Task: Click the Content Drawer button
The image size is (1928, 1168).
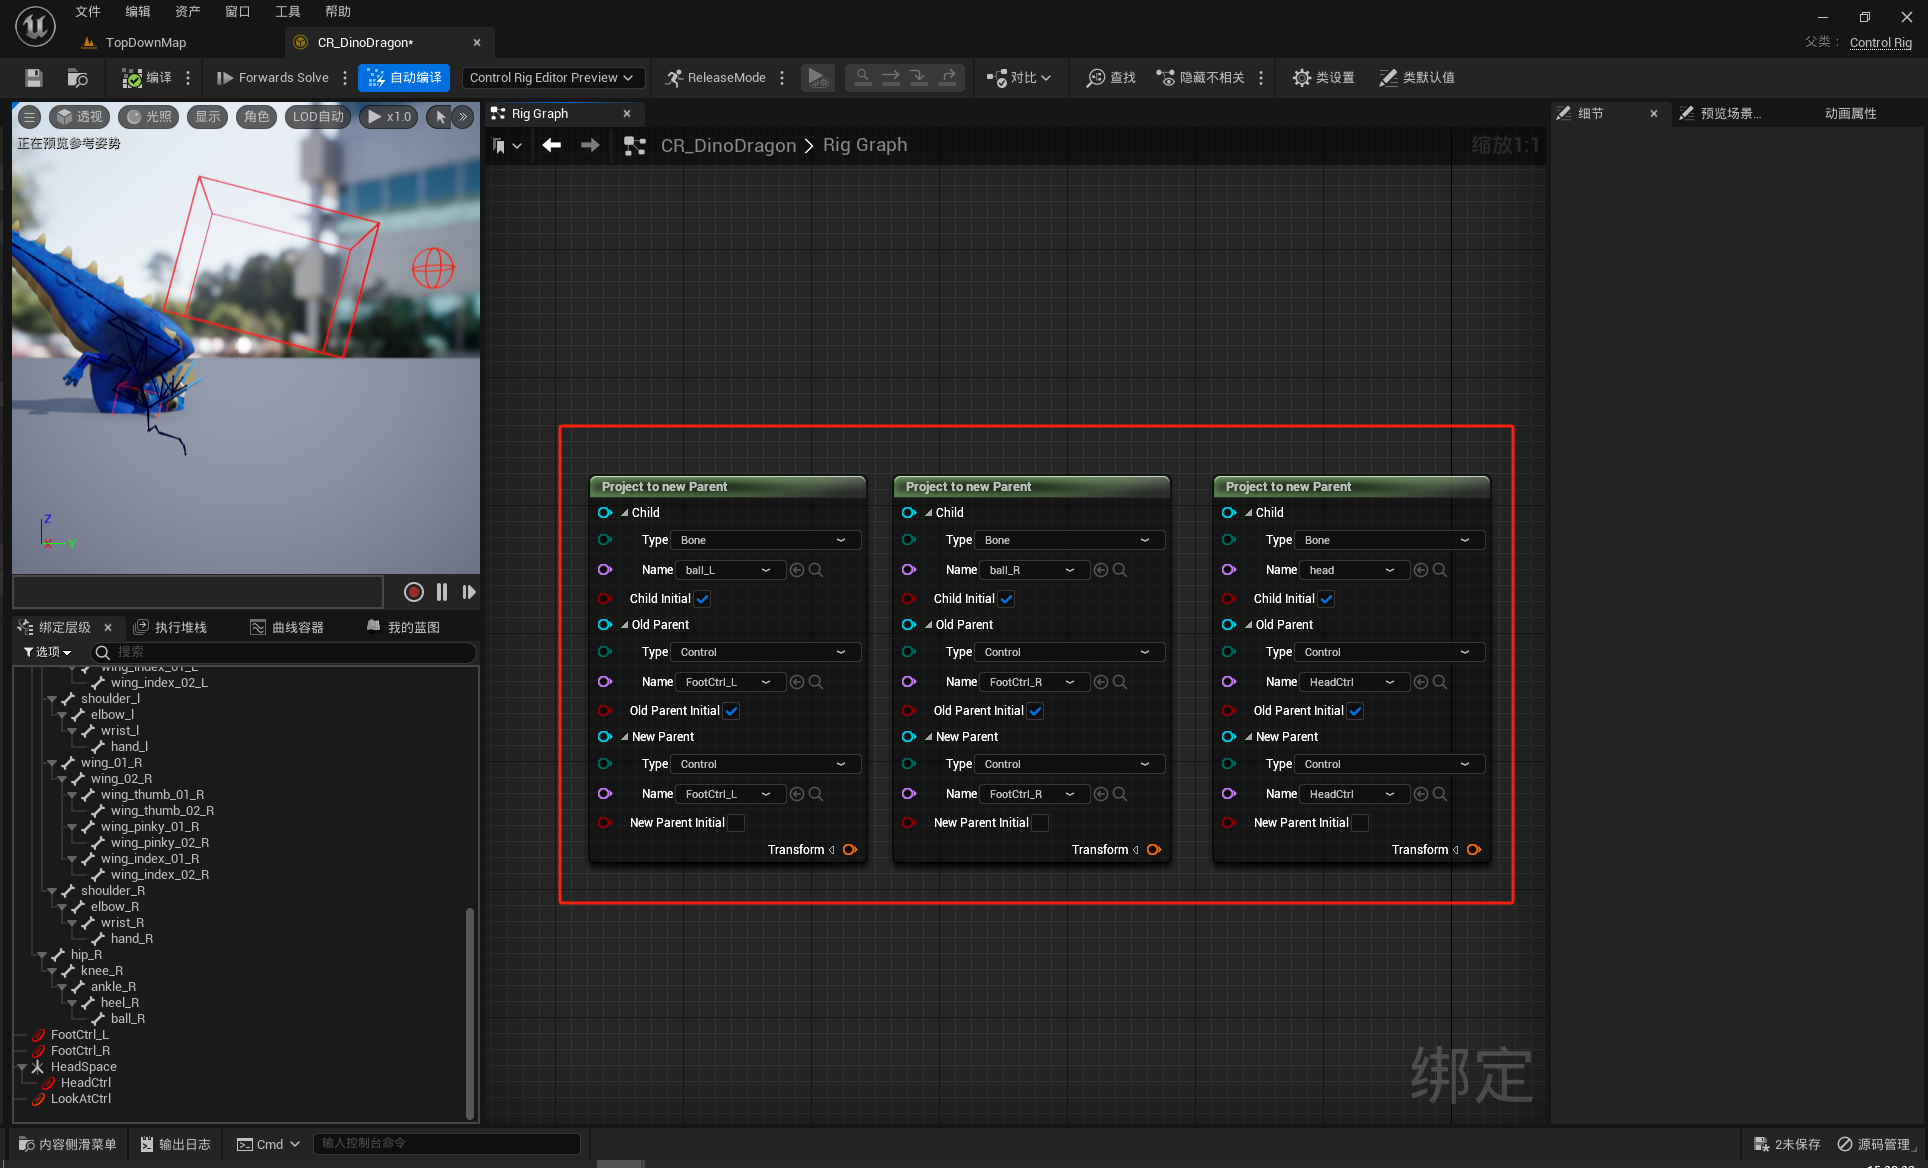Action: (x=68, y=1144)
